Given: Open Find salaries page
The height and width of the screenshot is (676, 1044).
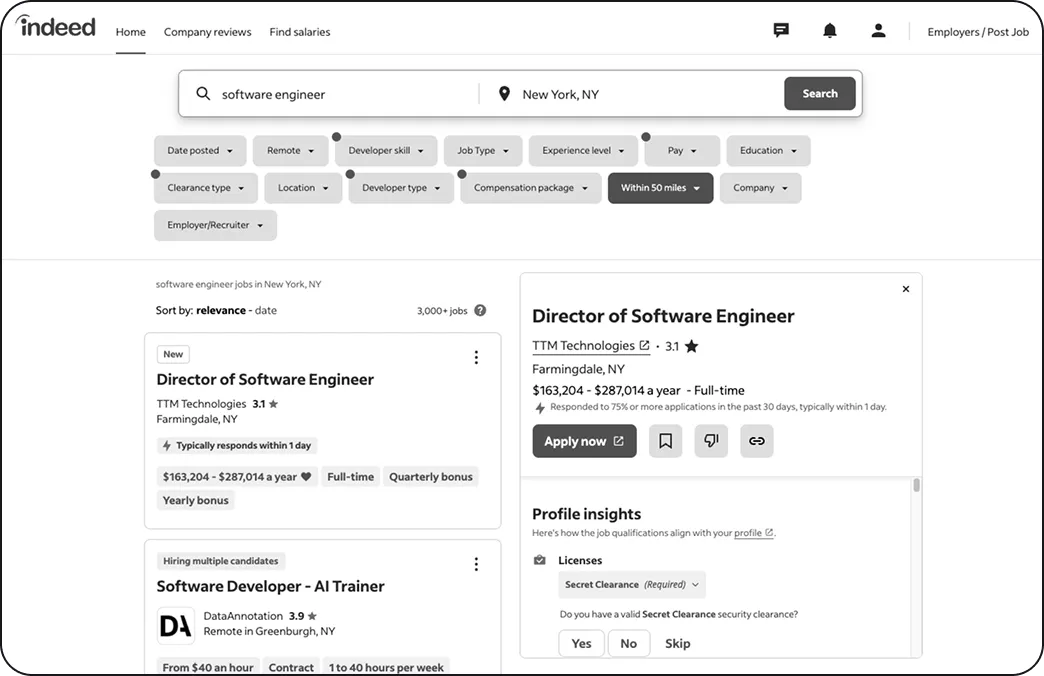Looking at the screenshot, I should pos(300,32).
